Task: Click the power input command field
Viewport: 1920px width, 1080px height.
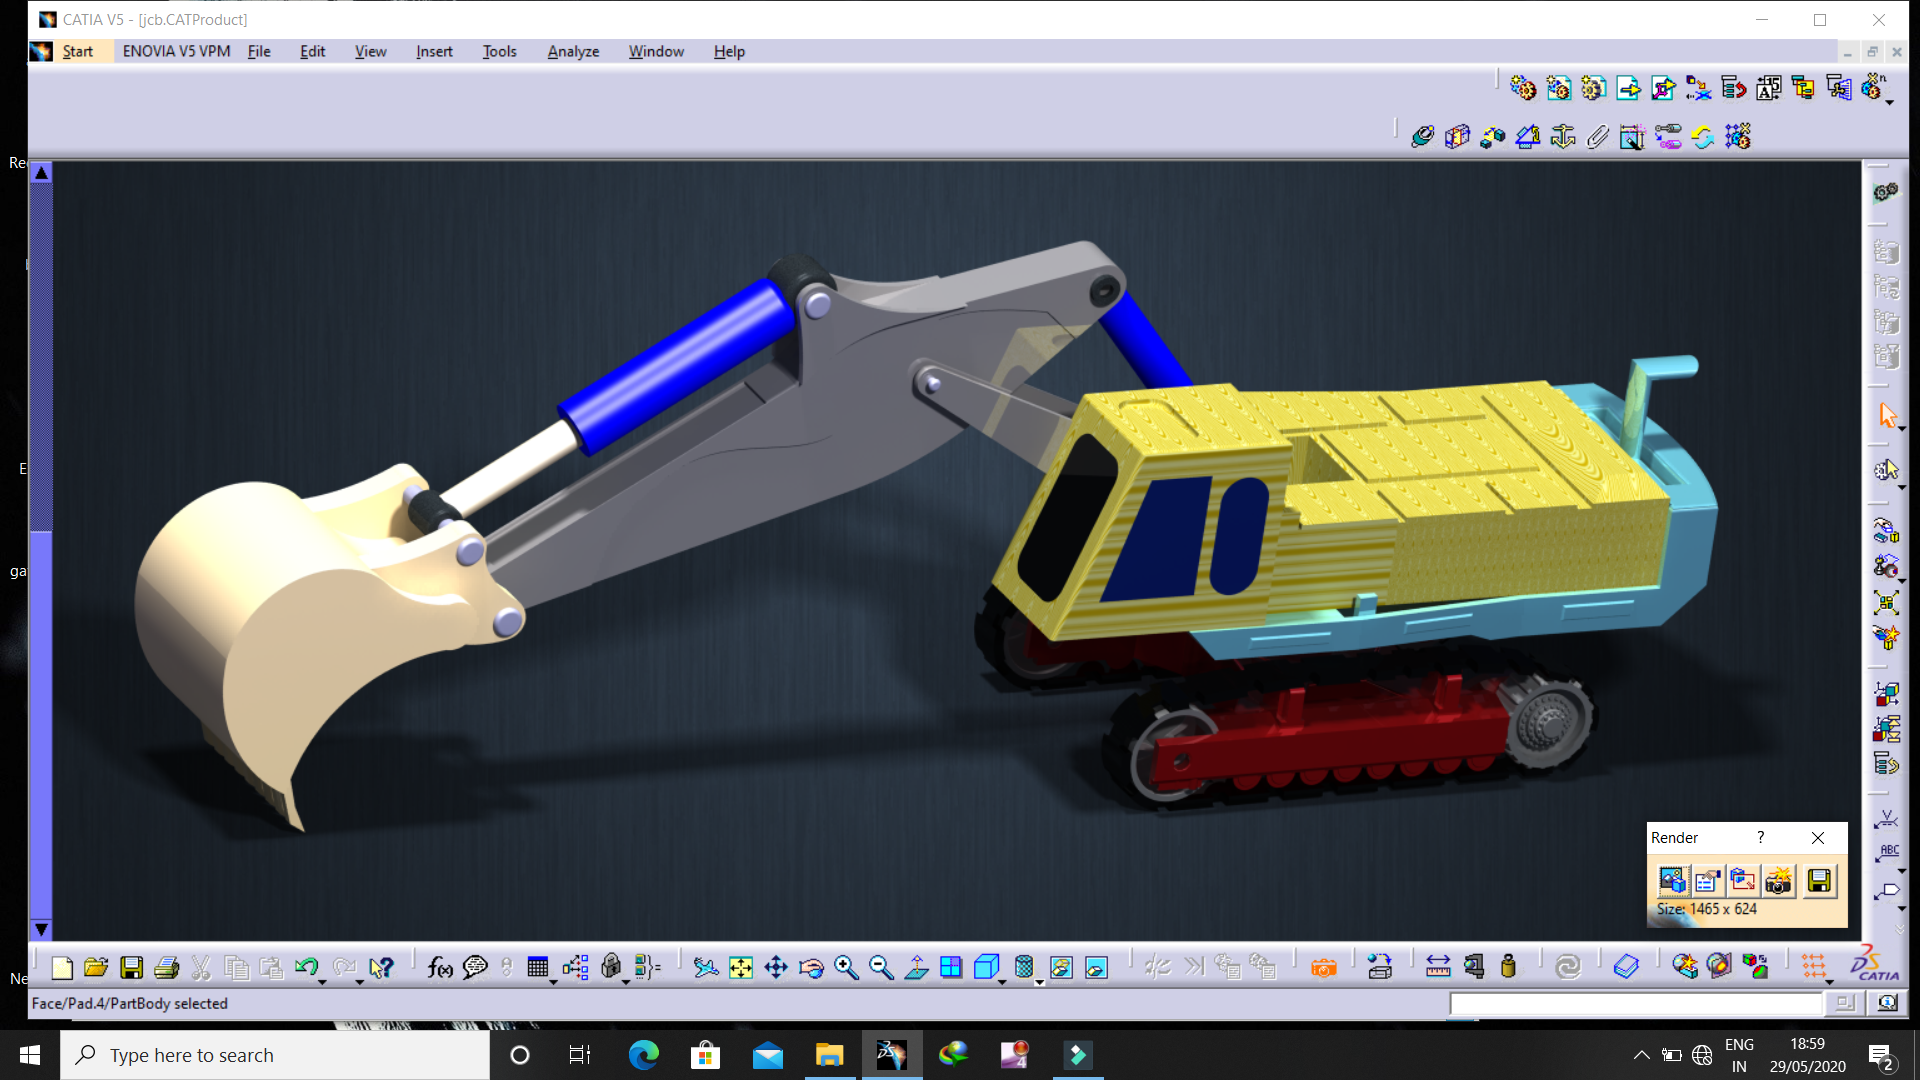Action: tap(1636, 1003)
